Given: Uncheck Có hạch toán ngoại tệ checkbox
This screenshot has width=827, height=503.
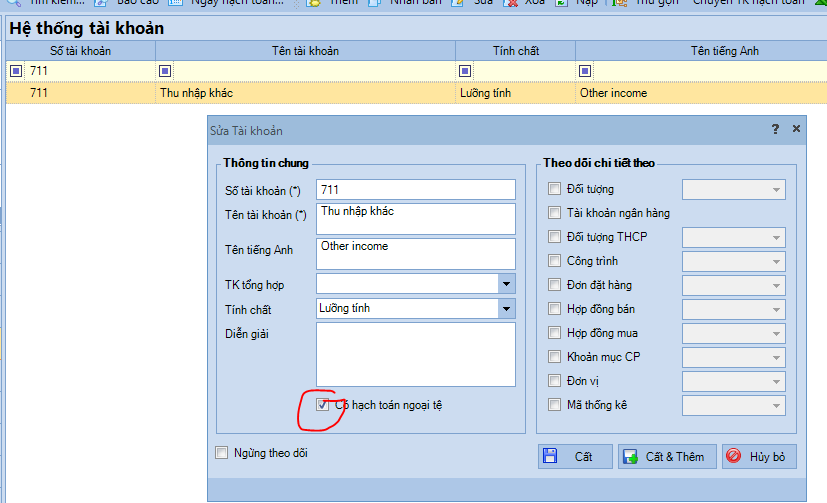Looking at the screenshot, I should [x=322, y=405].
